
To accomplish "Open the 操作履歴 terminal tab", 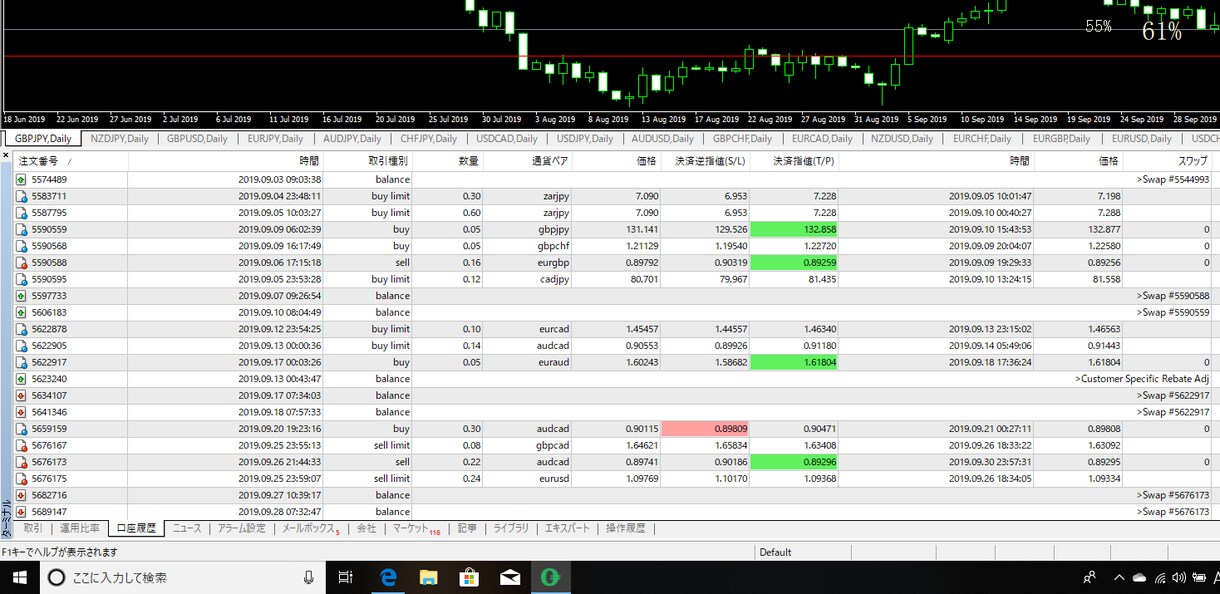I will pyautogui.click(x=625, y=528).
